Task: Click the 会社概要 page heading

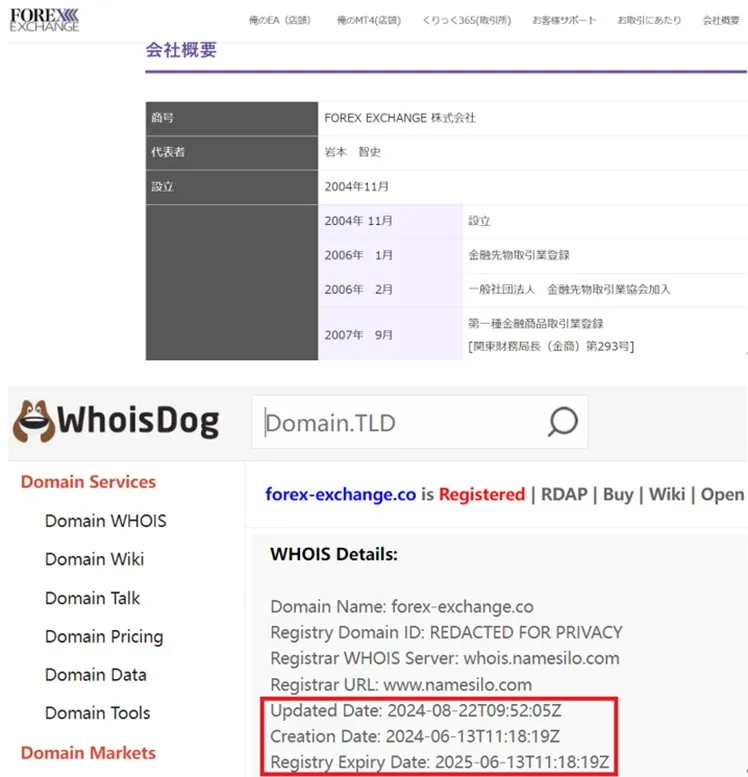Action: [181, 50]
